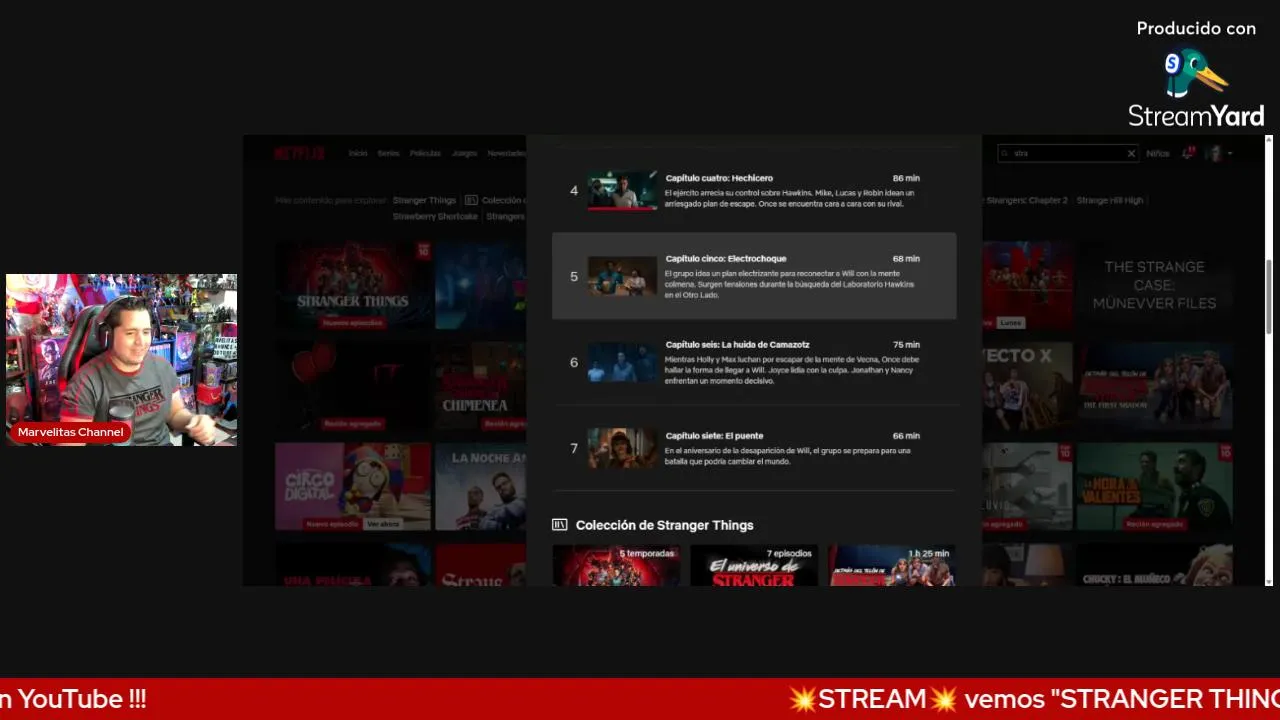Open La Hora de los Valientes poster
This screenshot has width=1280, height=720.
[x=1154, y=486]
